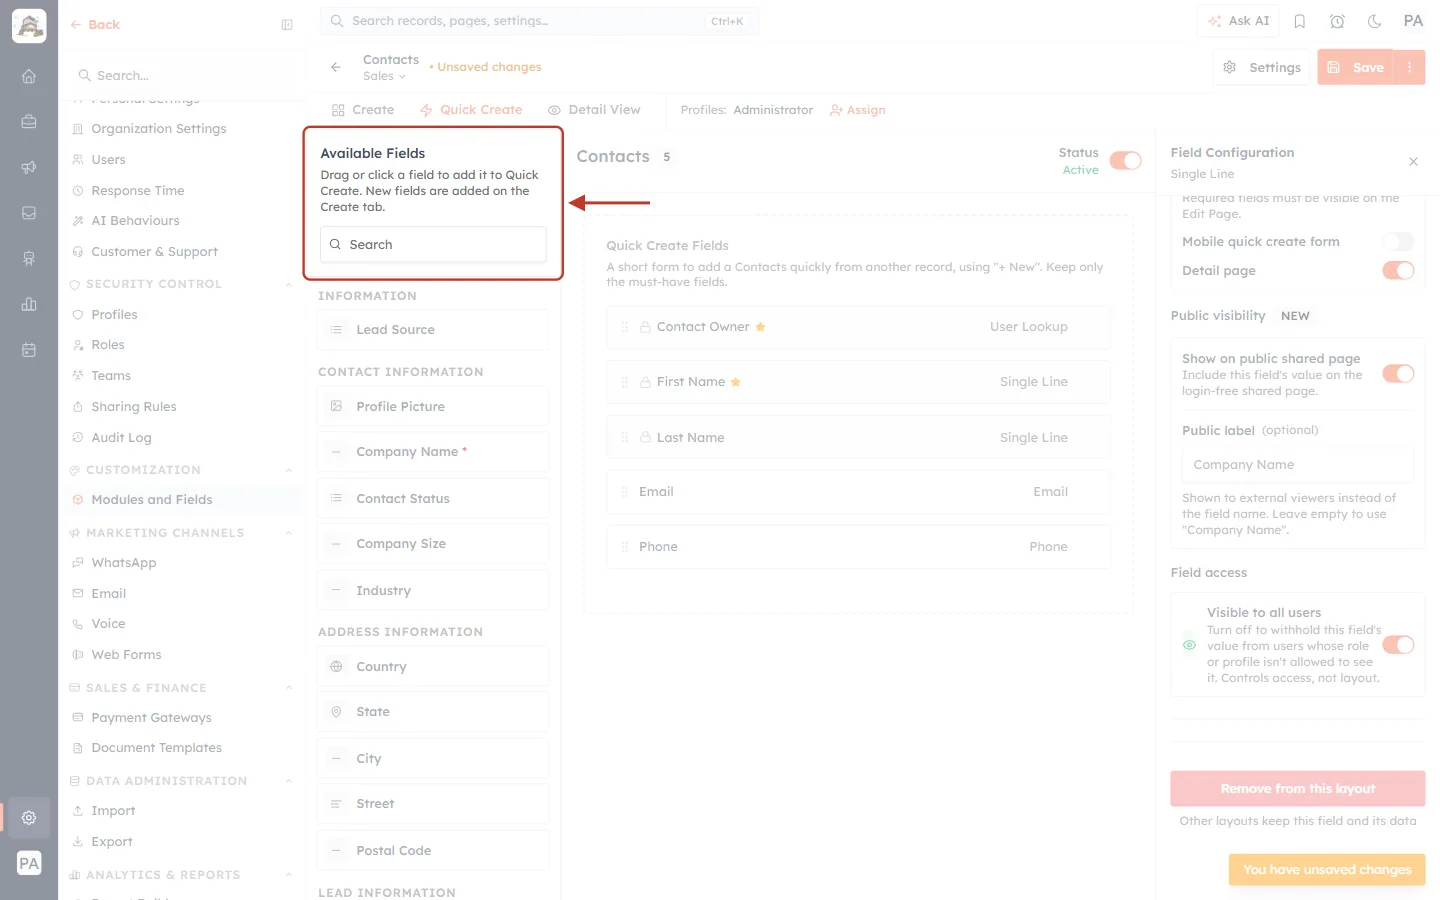Image resolution: width=1440 pixels, height=900 pixels.
Task: Collapse the Data Administration section
Action: pyautogui.click(x=289, y=781)
